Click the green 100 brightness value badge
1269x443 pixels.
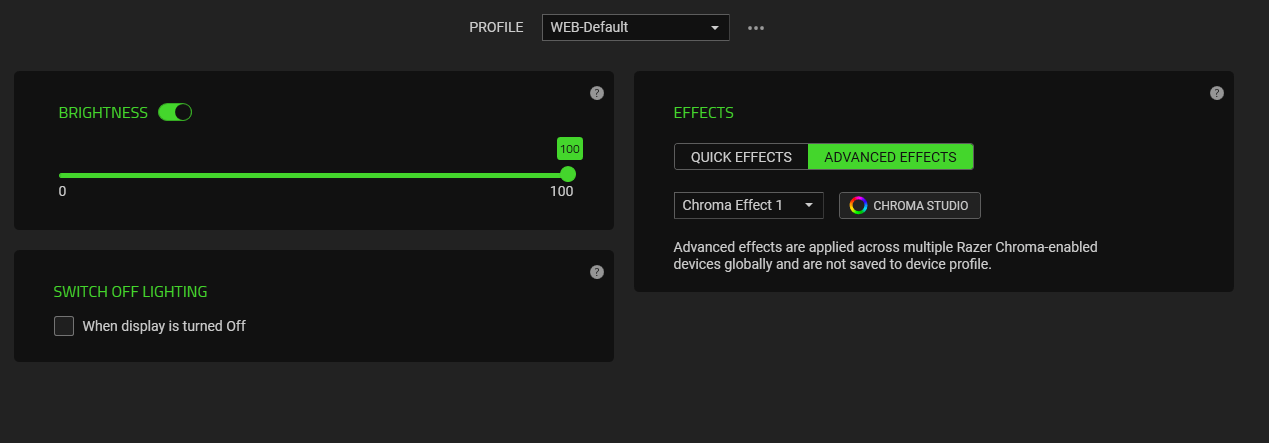click(569, 149)
